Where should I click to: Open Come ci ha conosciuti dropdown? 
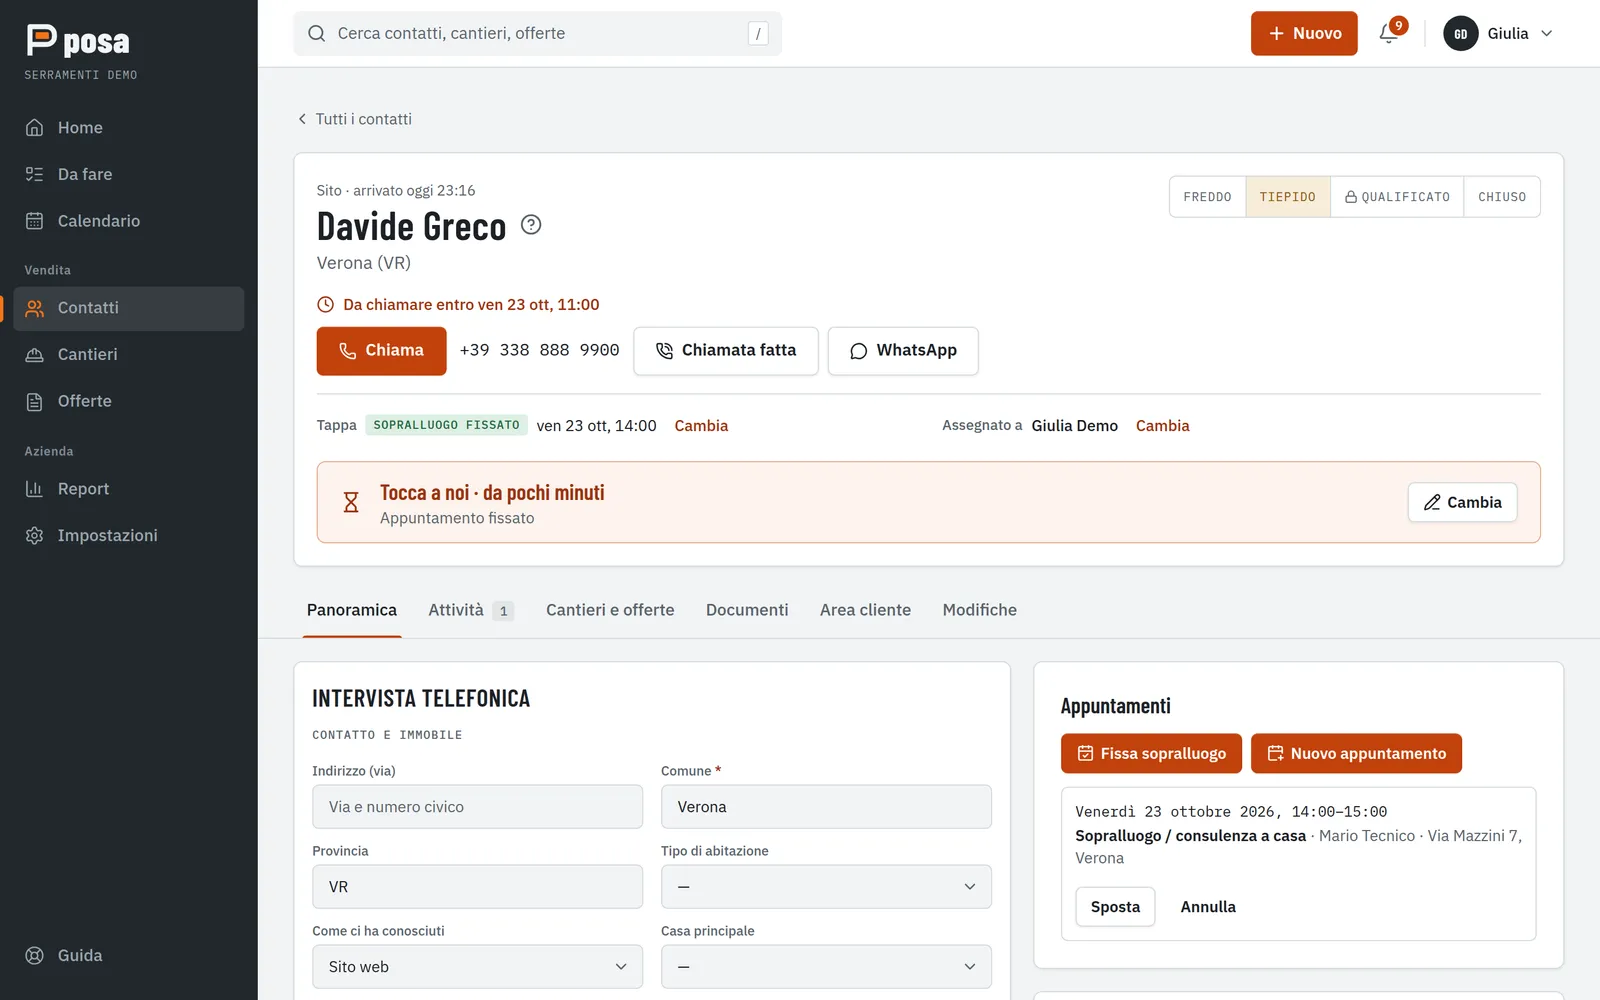[x=477, y=967]
